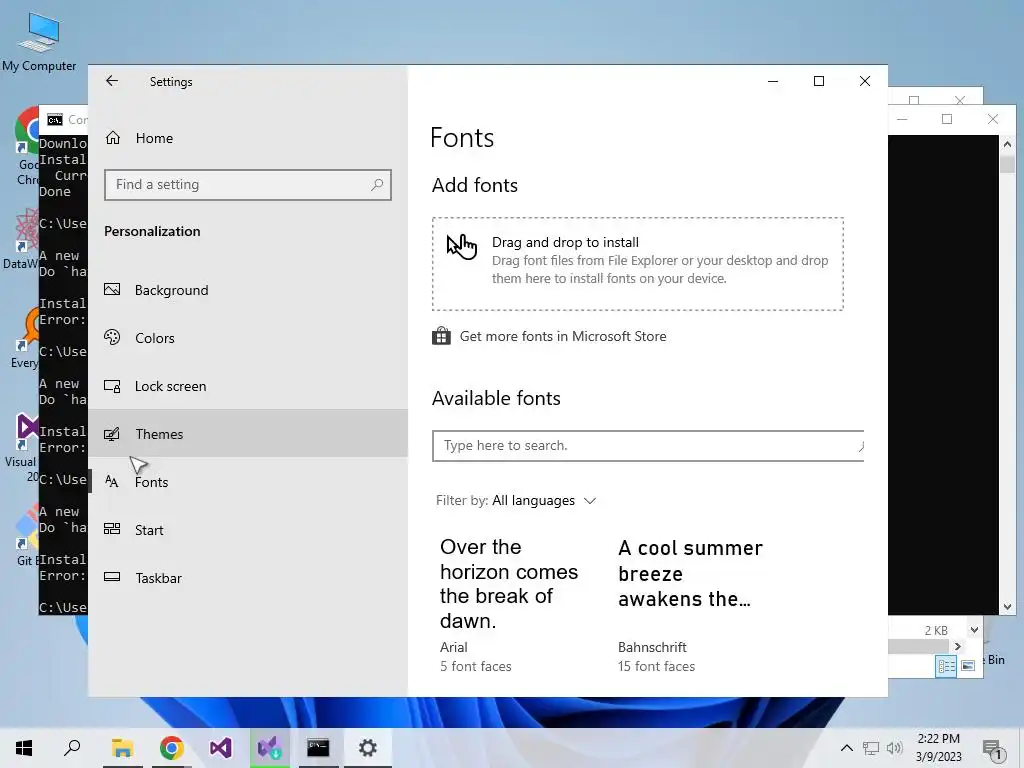This screenshot has height=768, width=1024.
Task: Click the volume speaker icon in tray
Action: tap(894, 748)
